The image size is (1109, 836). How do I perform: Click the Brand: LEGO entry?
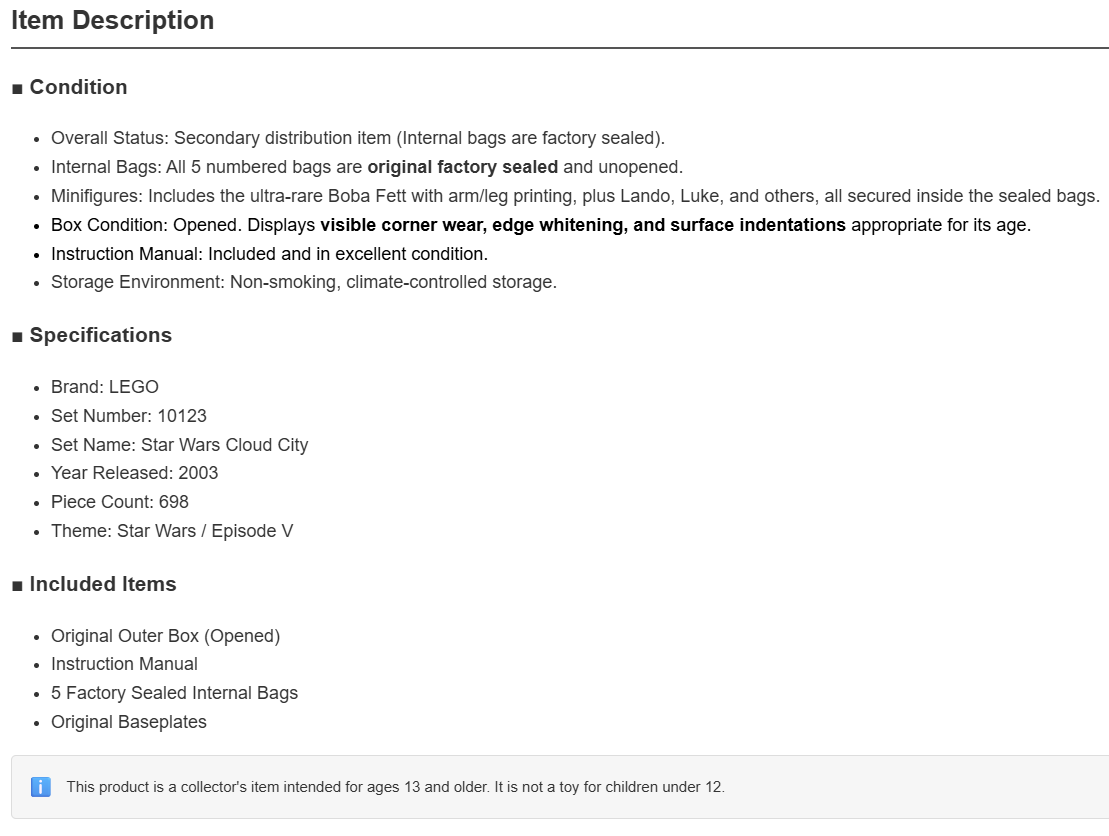105,387
